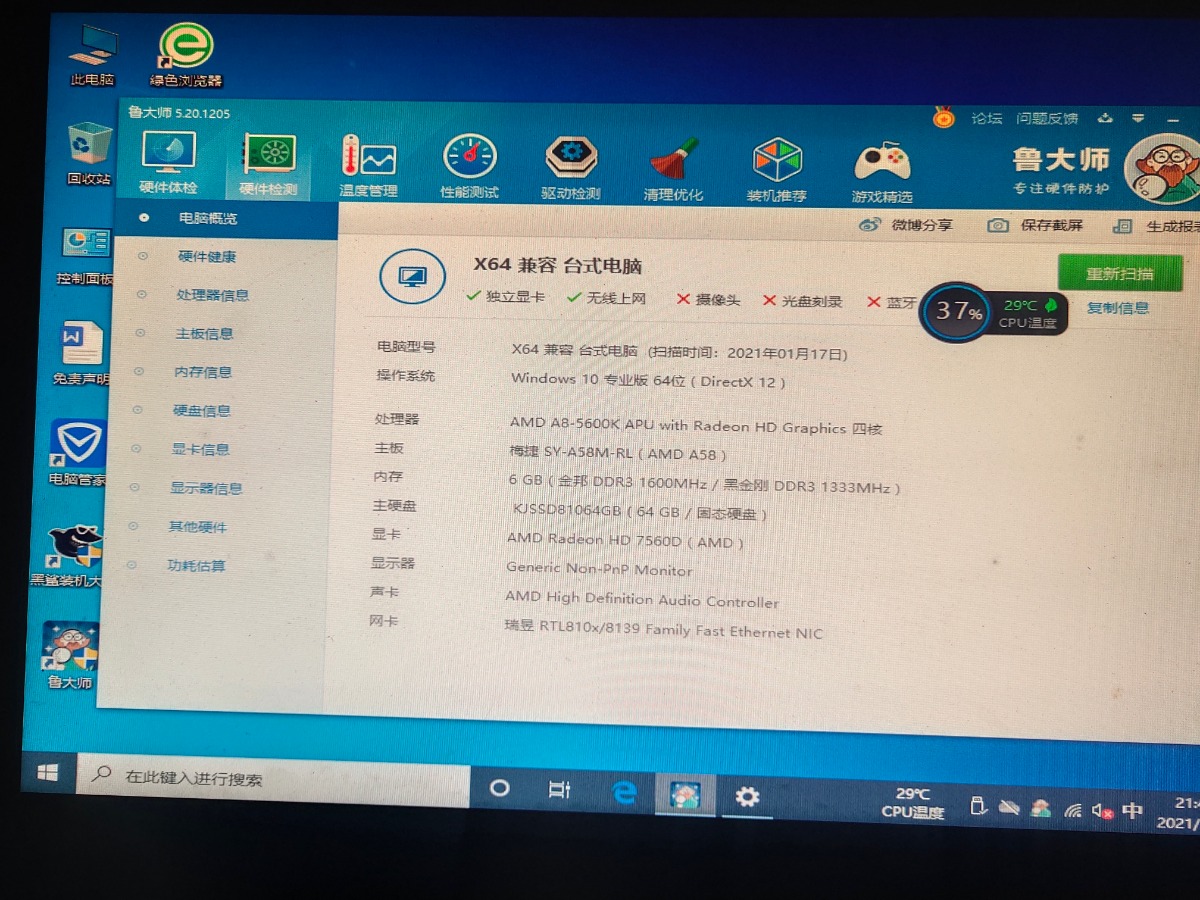Open the 免责声明 document on desktop

pos(82,354)
